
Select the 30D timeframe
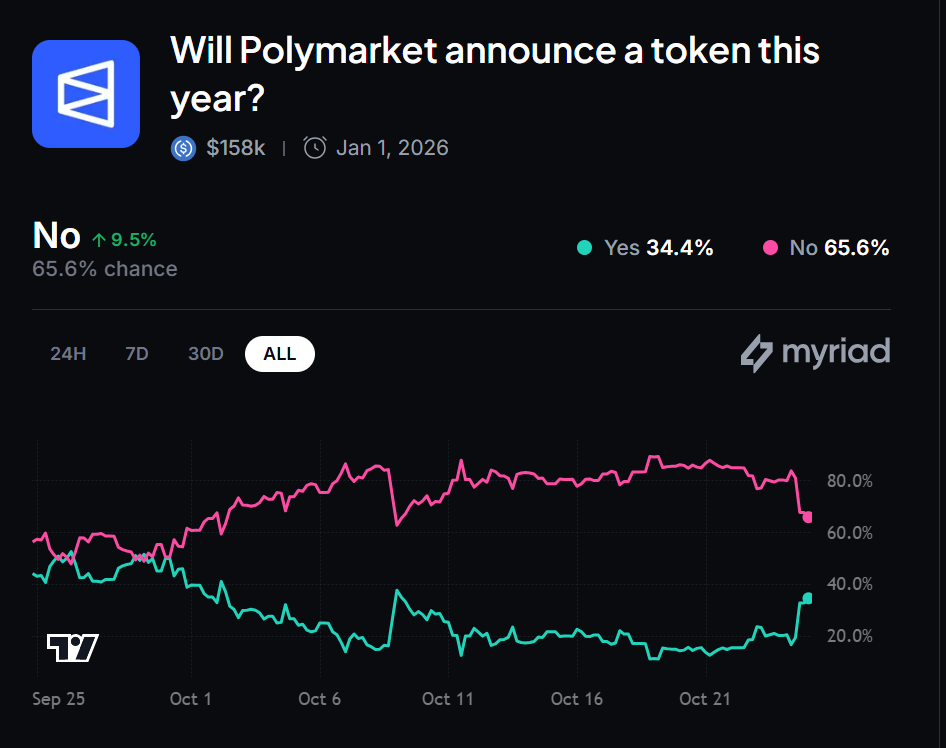point(205,353)
